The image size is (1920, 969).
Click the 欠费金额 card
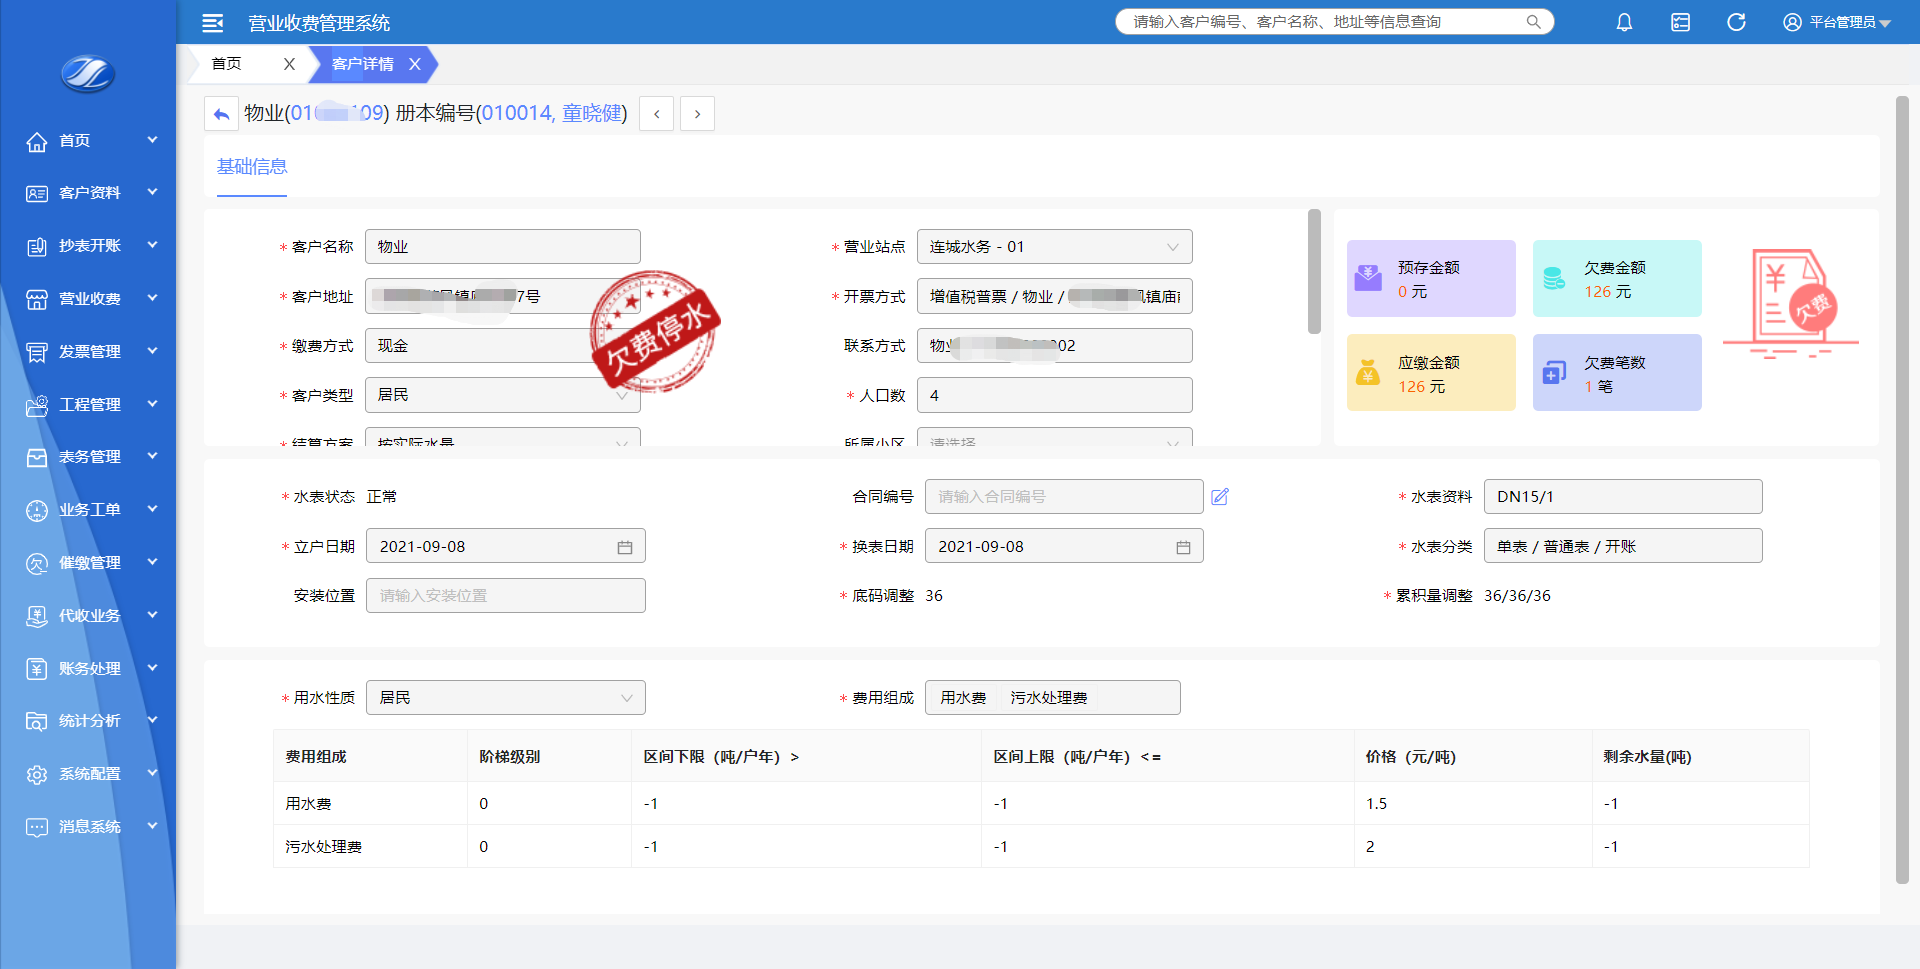click(x=1617, y=279)
